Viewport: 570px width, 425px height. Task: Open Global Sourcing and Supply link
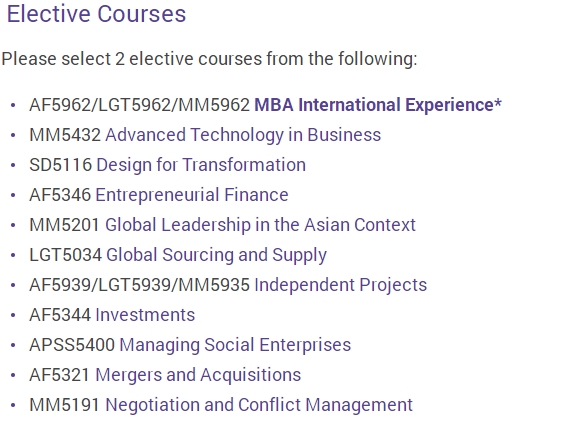tap(216, 255)
